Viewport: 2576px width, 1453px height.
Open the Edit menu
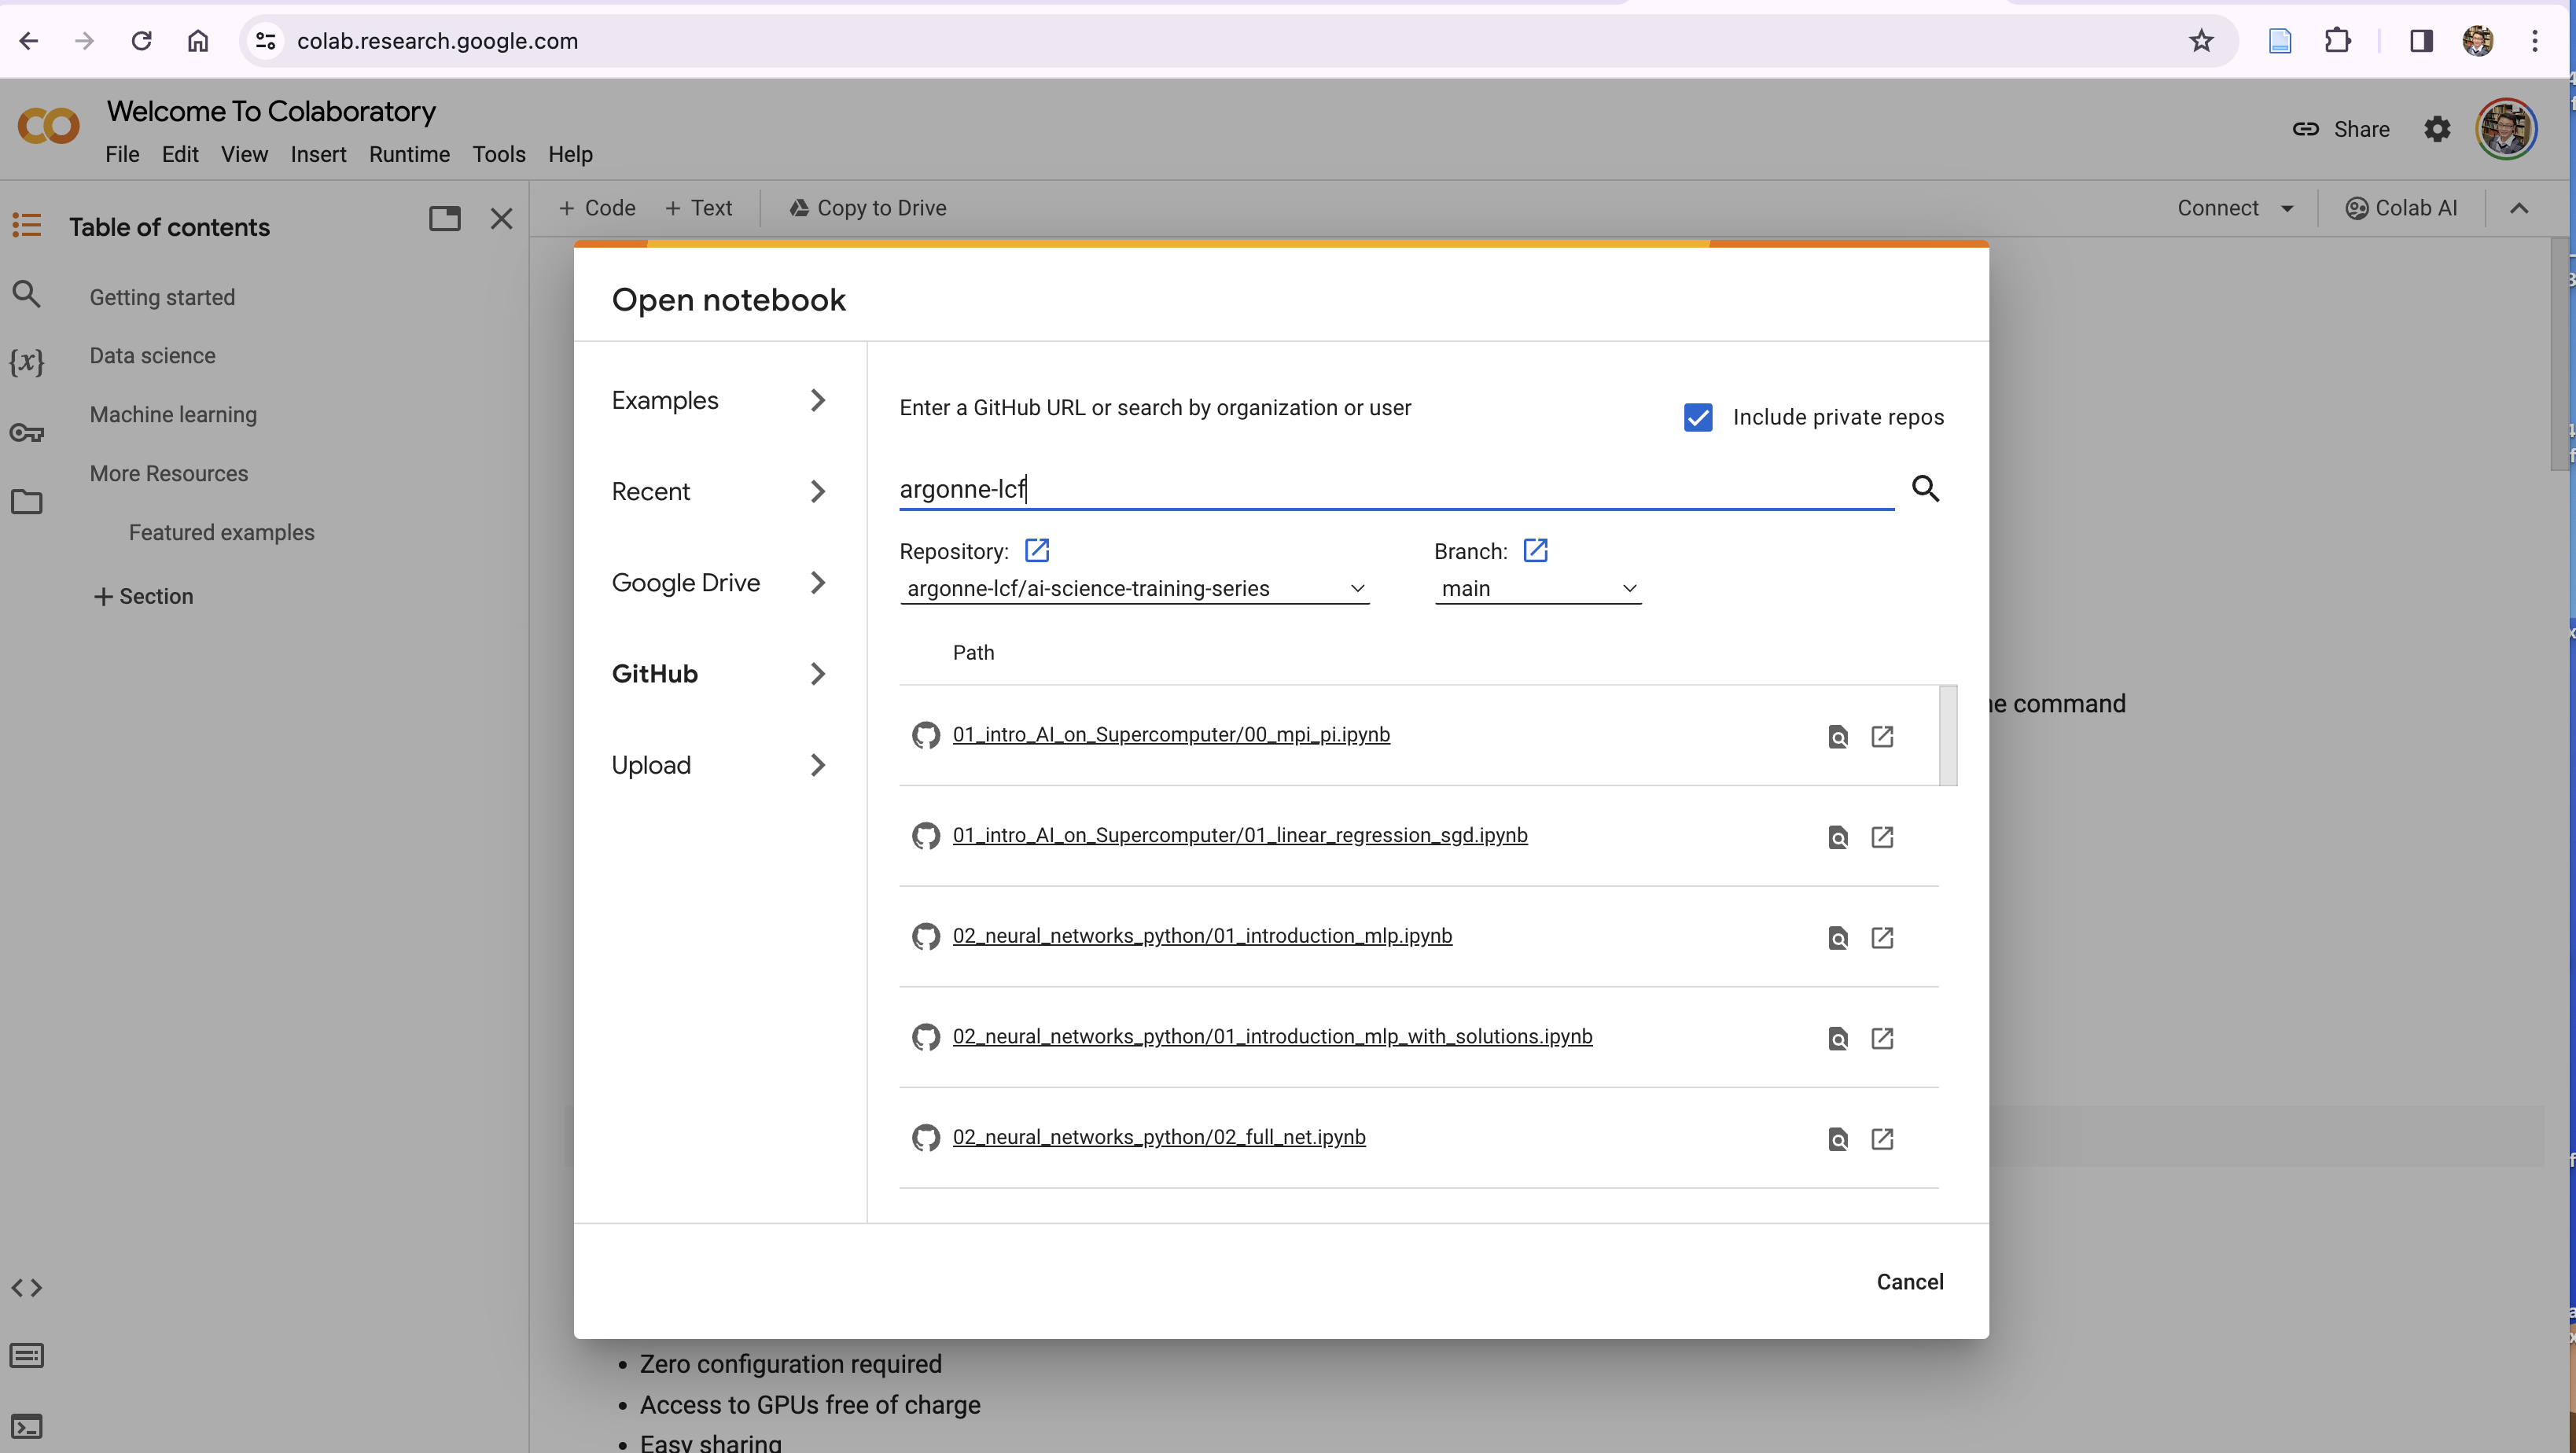coord(180,154)
